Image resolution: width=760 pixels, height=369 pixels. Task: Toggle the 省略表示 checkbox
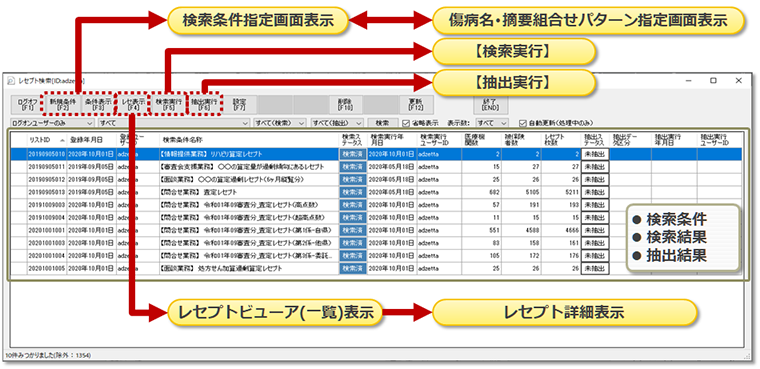(421, 123)
